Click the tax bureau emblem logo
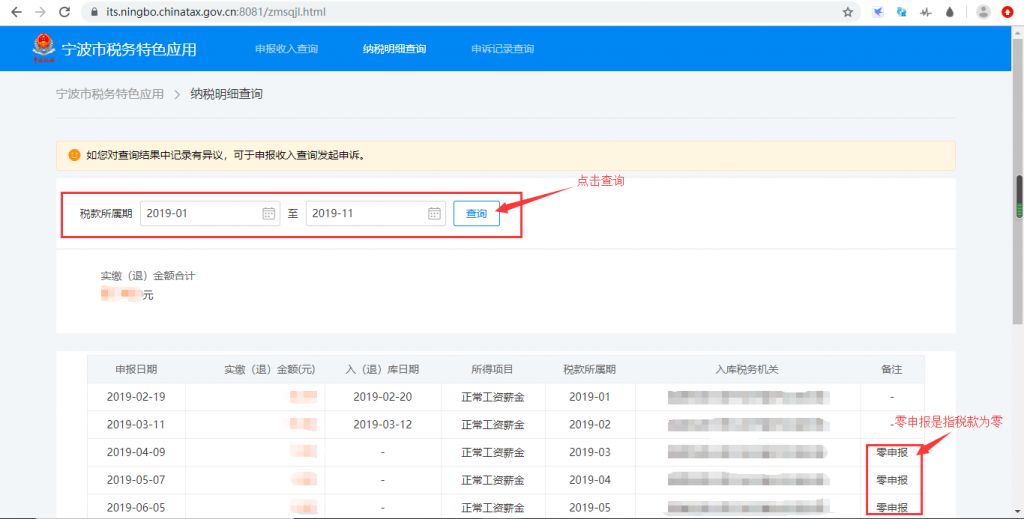The width and height of the screenshot is (1024, 519). tap(44, 48)
